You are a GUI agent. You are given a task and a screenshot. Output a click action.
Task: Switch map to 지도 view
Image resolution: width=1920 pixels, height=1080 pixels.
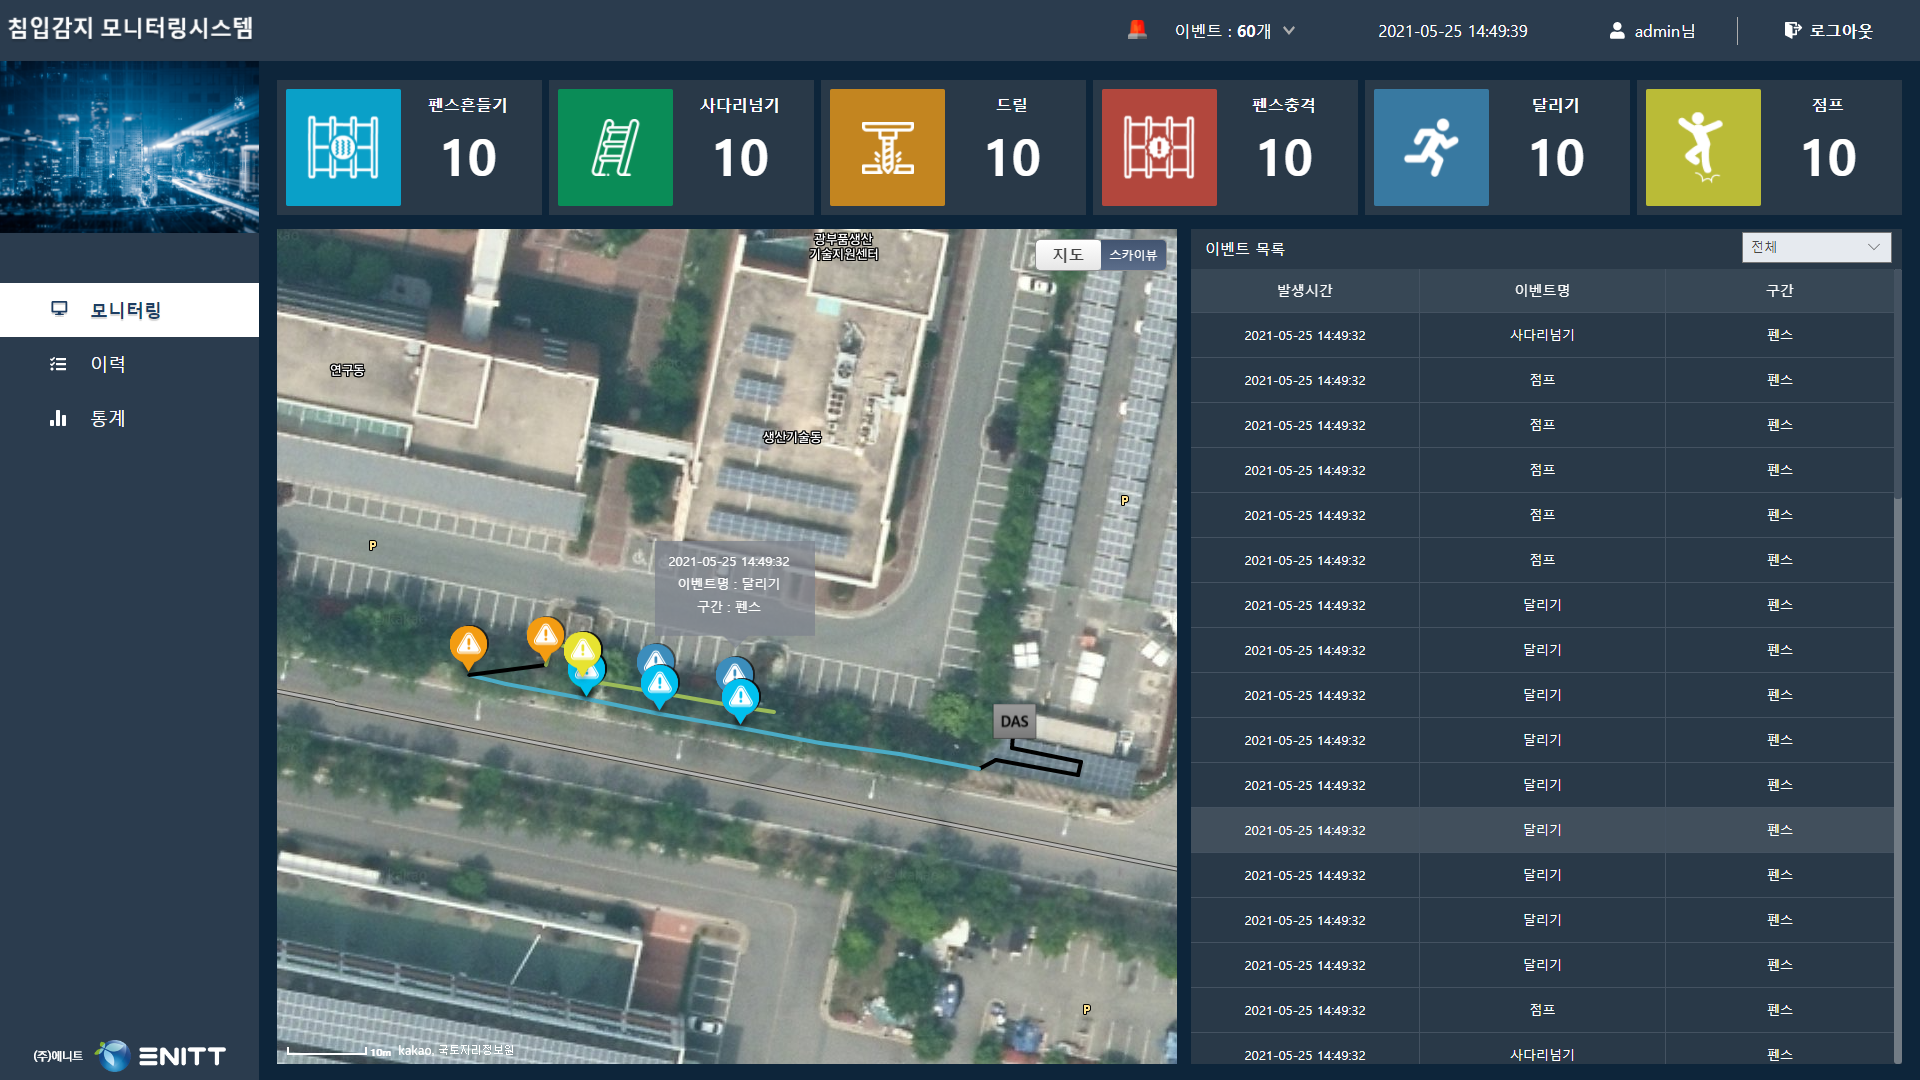(x=1068, y=255)
